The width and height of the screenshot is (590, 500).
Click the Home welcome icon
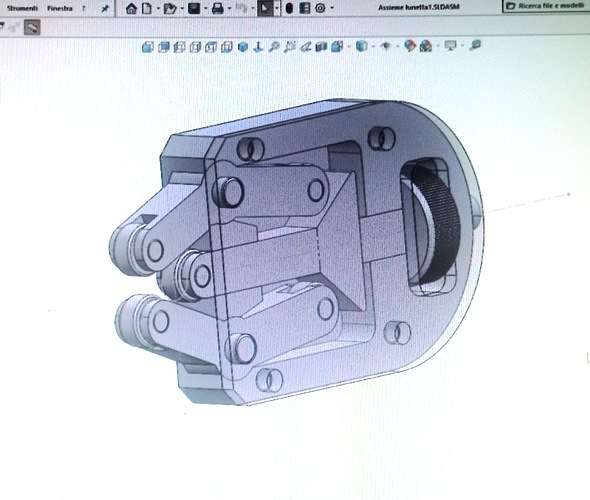click(x=131, y=8)
